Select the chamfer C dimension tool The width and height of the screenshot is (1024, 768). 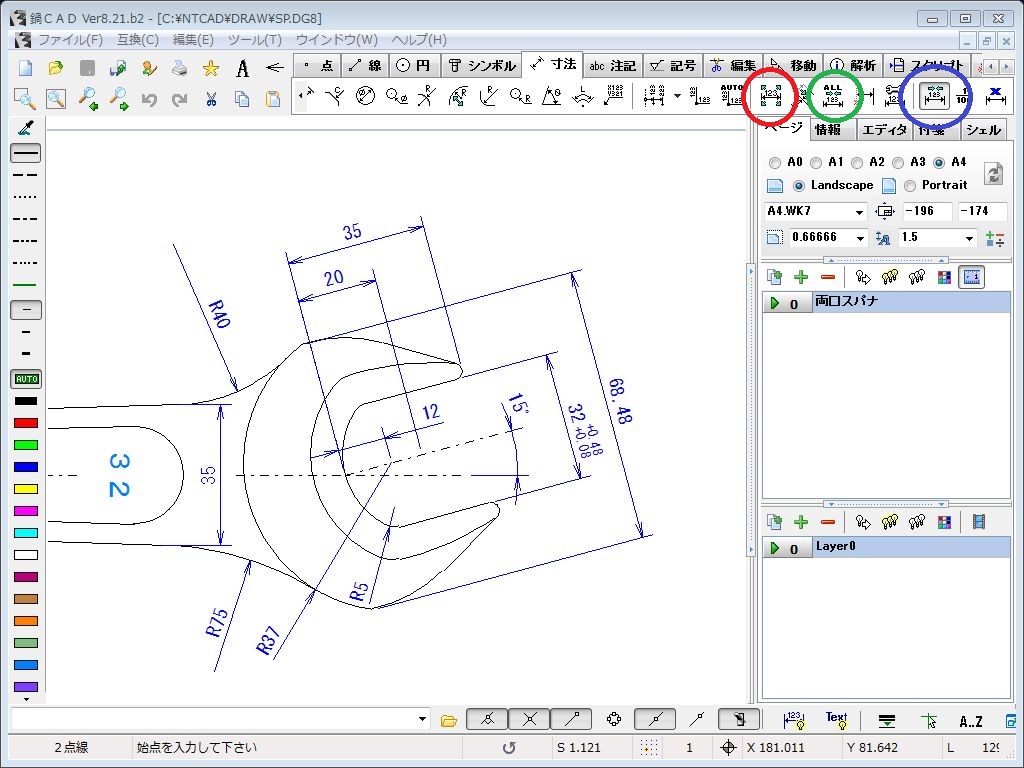[335, 97]
